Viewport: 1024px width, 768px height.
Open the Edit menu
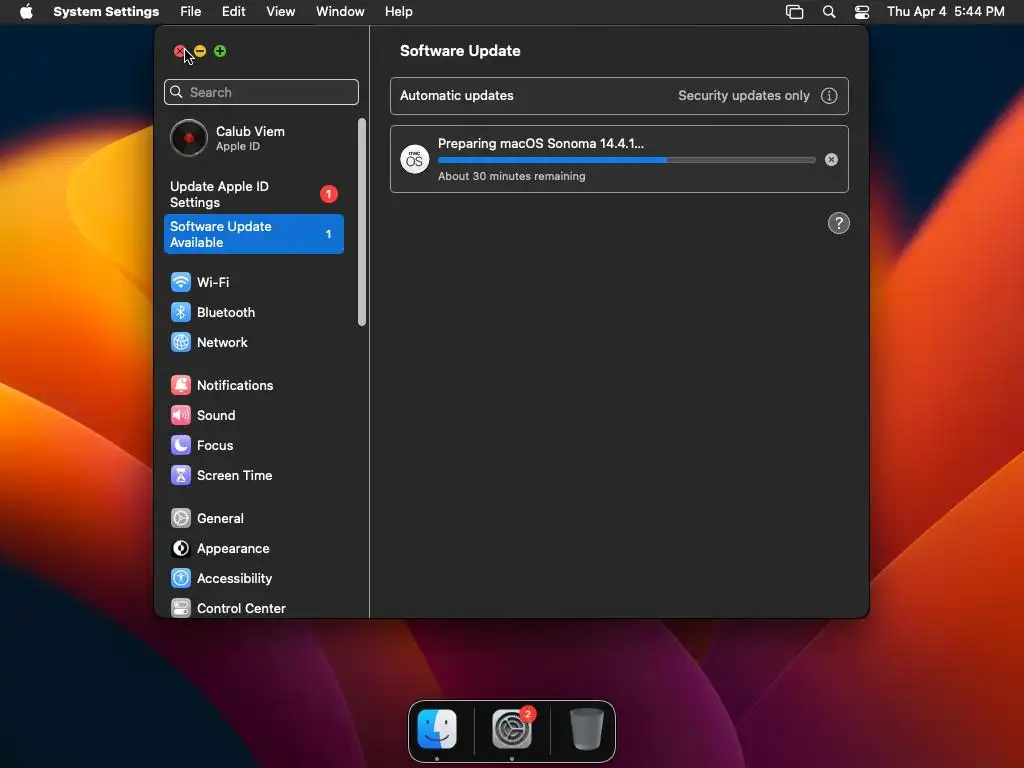[233, 12]
